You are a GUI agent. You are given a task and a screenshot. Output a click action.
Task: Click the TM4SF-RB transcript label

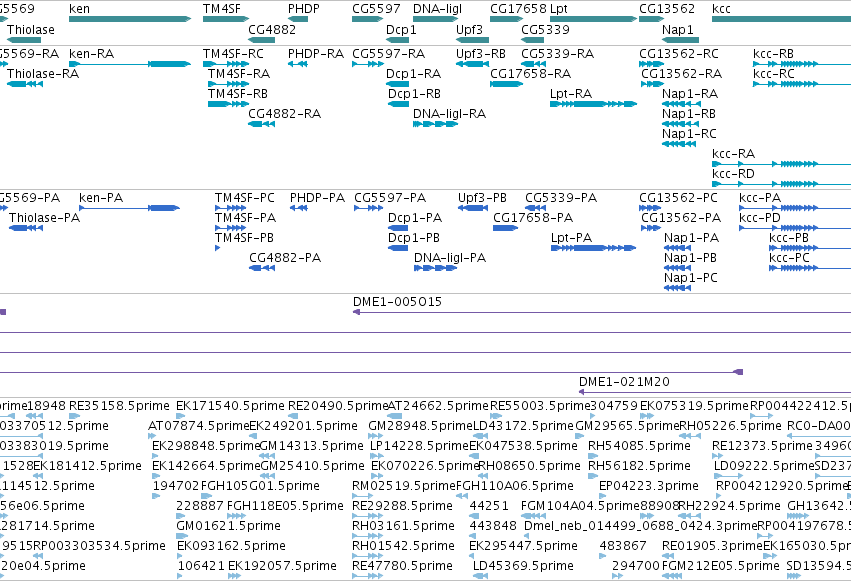pos(238,93)
